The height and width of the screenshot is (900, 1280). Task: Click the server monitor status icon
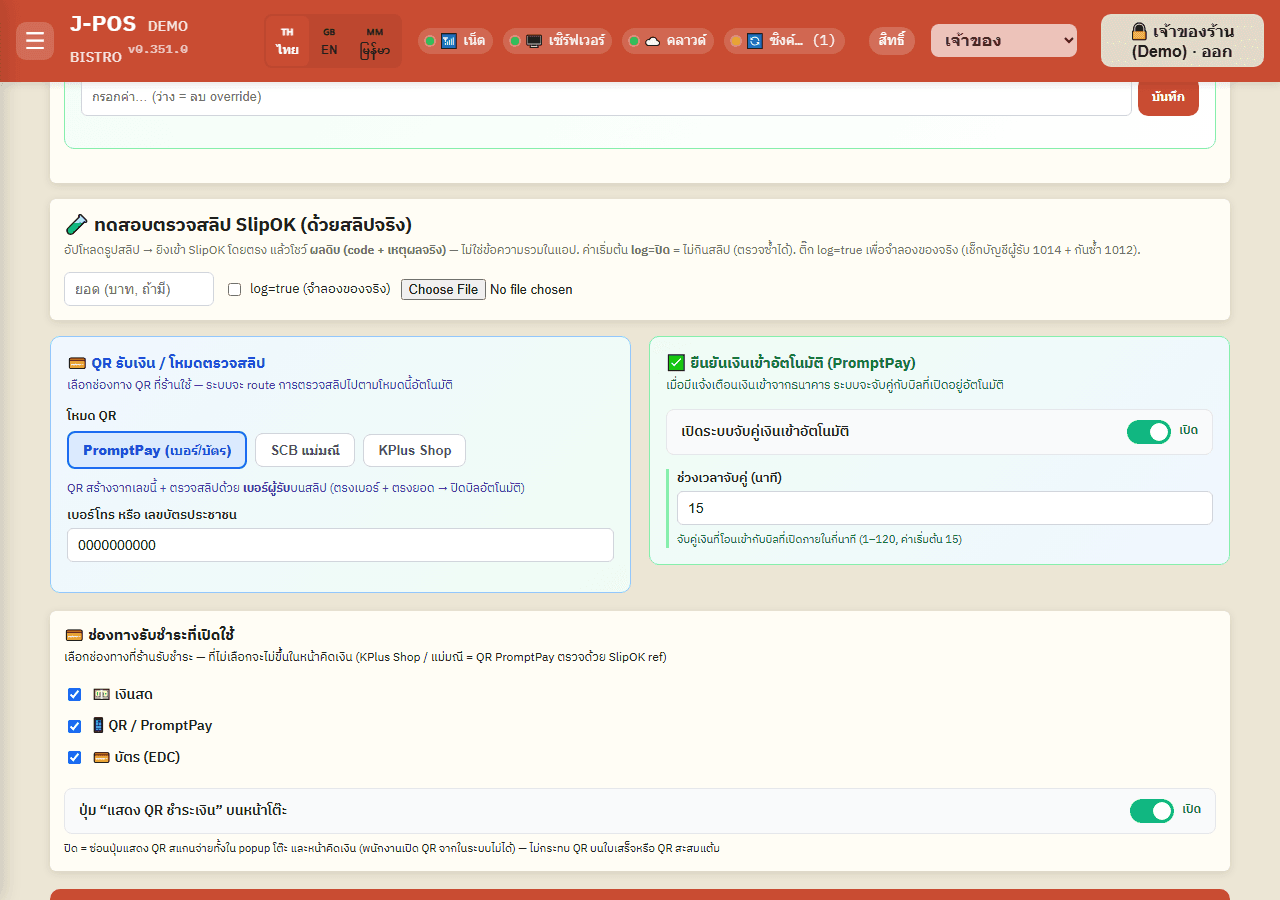tap(534, 41)
